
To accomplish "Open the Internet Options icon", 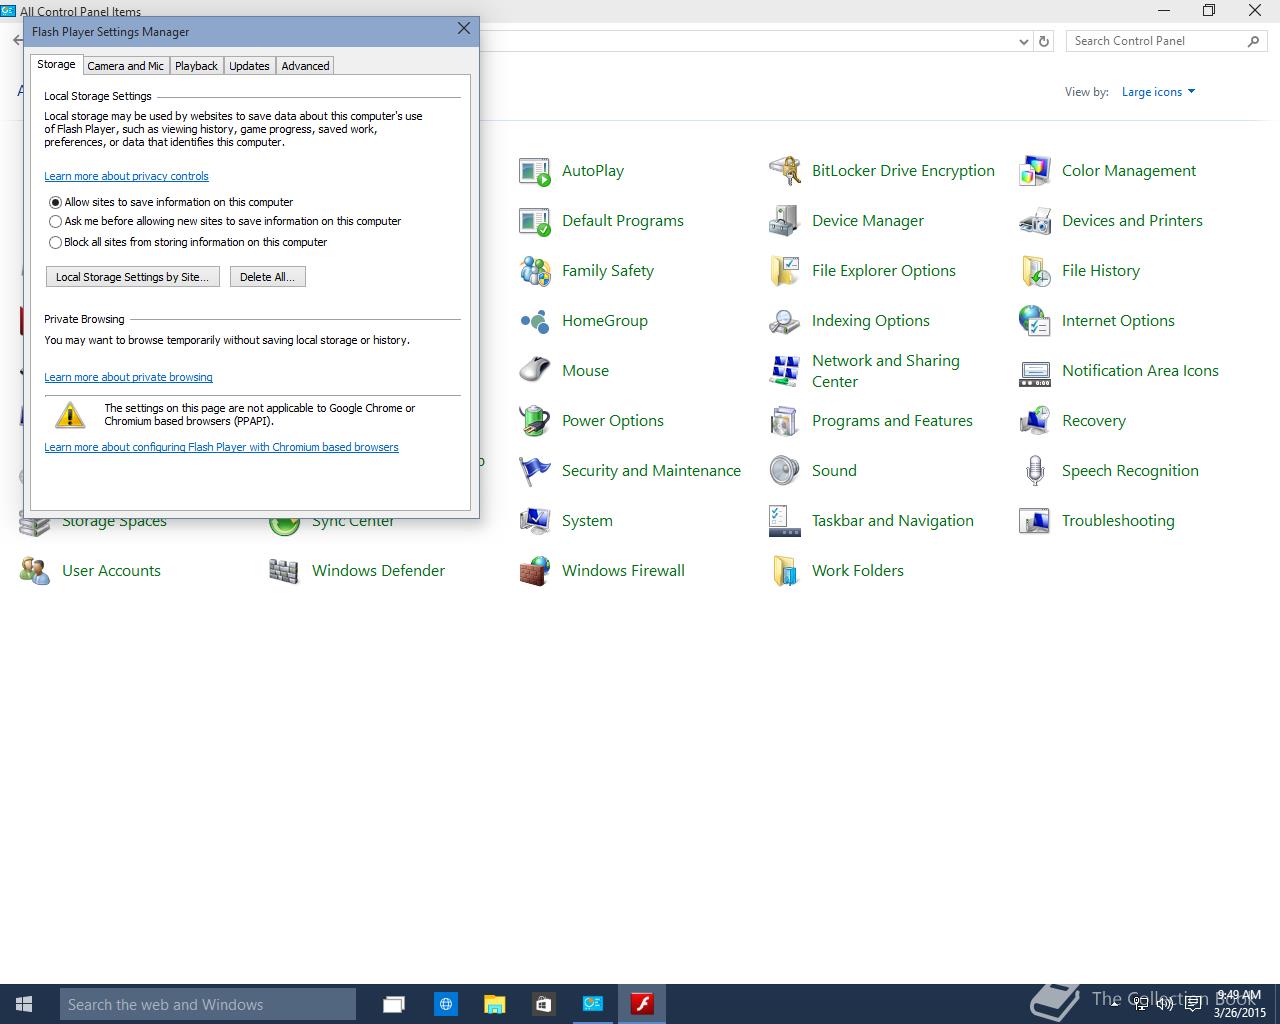I will 1035,321.
